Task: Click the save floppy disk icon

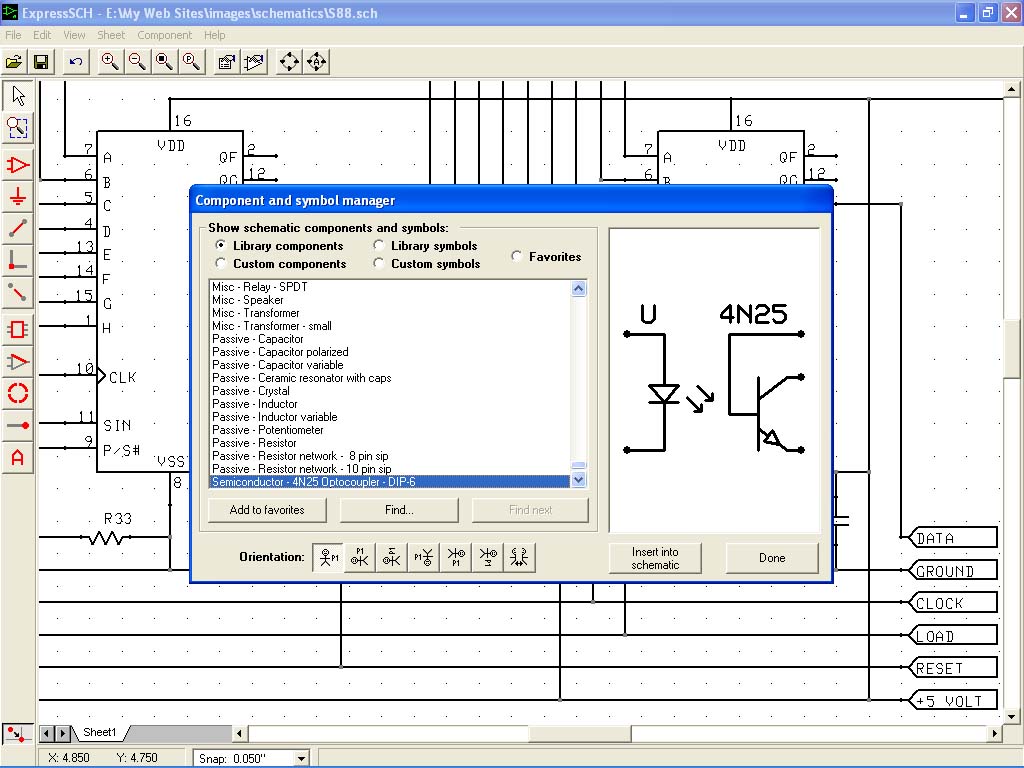Action: point(41,62)
